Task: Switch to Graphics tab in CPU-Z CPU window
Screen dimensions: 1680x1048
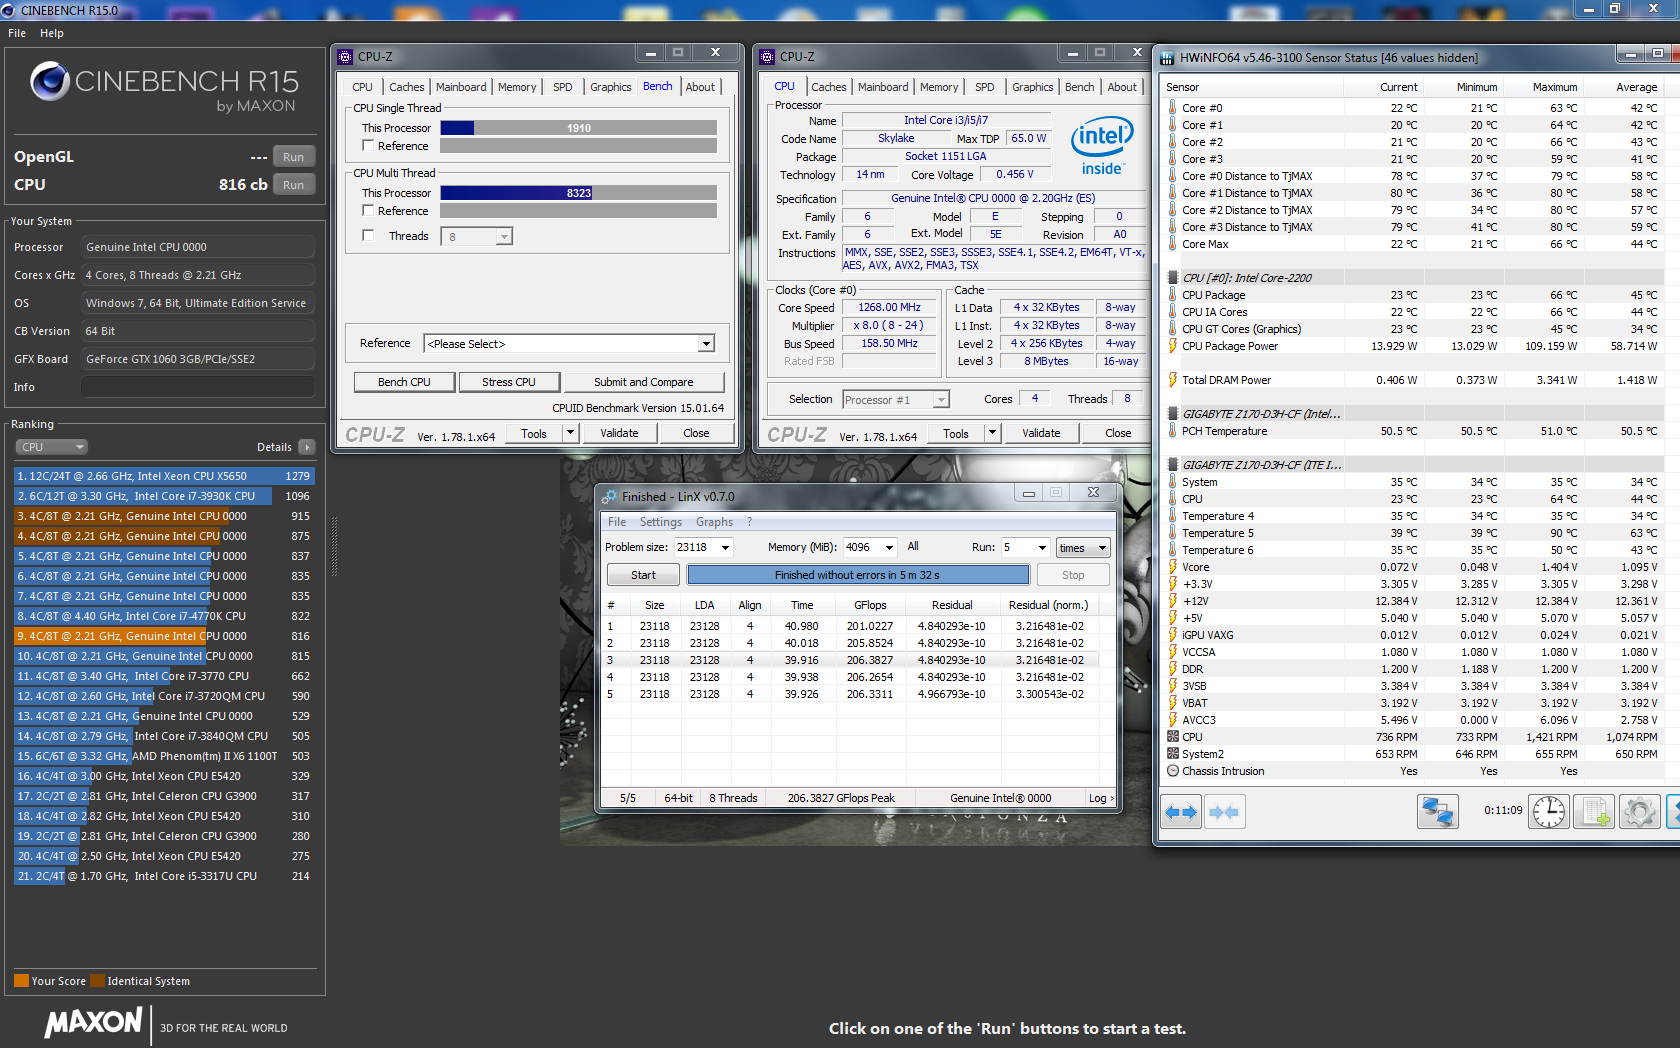Action: tap(1033, 87)
